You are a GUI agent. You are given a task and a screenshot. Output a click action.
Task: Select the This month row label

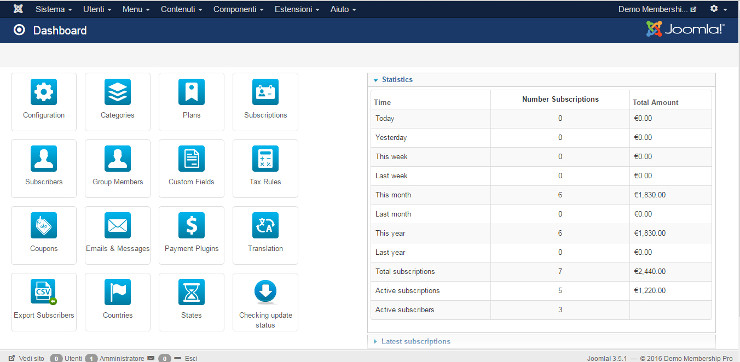[393, 195]
